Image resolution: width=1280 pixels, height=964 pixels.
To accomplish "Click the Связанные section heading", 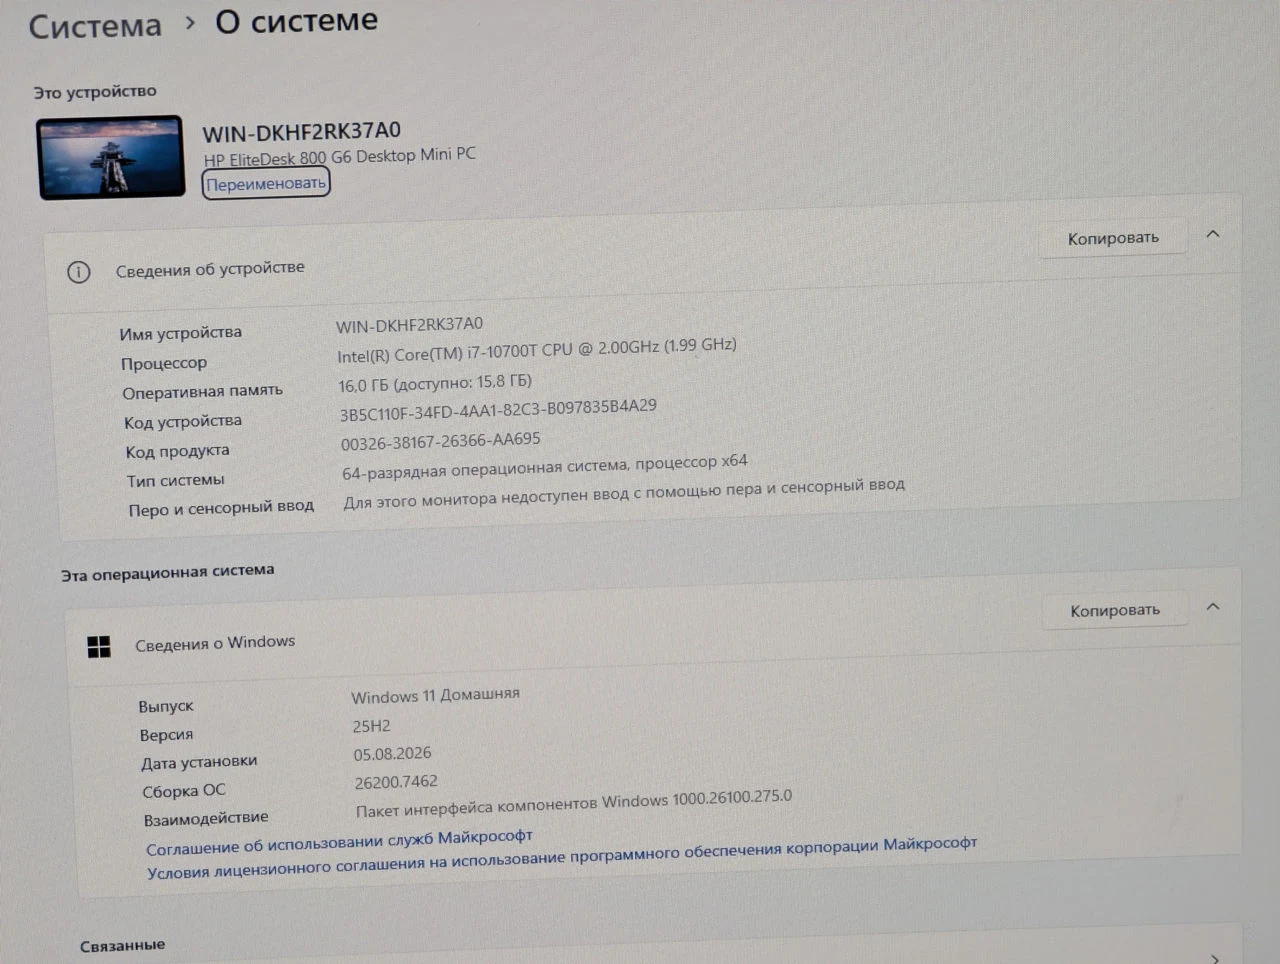I will click(123, 946).
